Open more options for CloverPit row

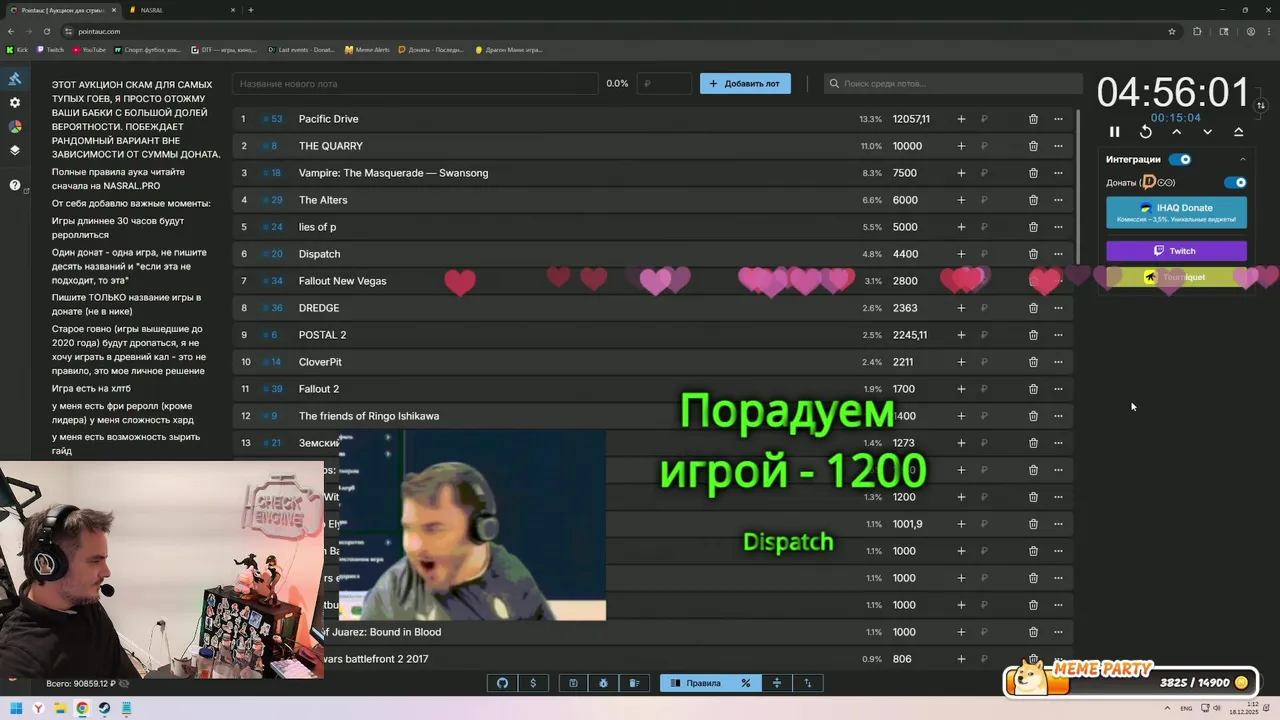[1058, 362]
